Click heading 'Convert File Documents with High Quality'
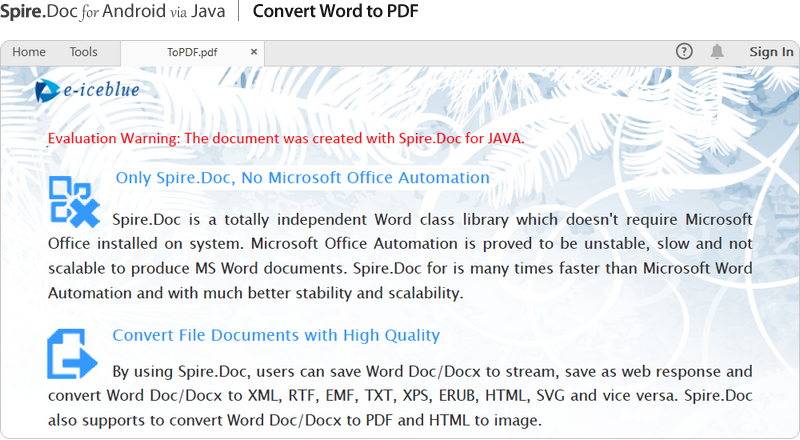The height and width of the screenshot is (440, 800). tap(276, 335)
